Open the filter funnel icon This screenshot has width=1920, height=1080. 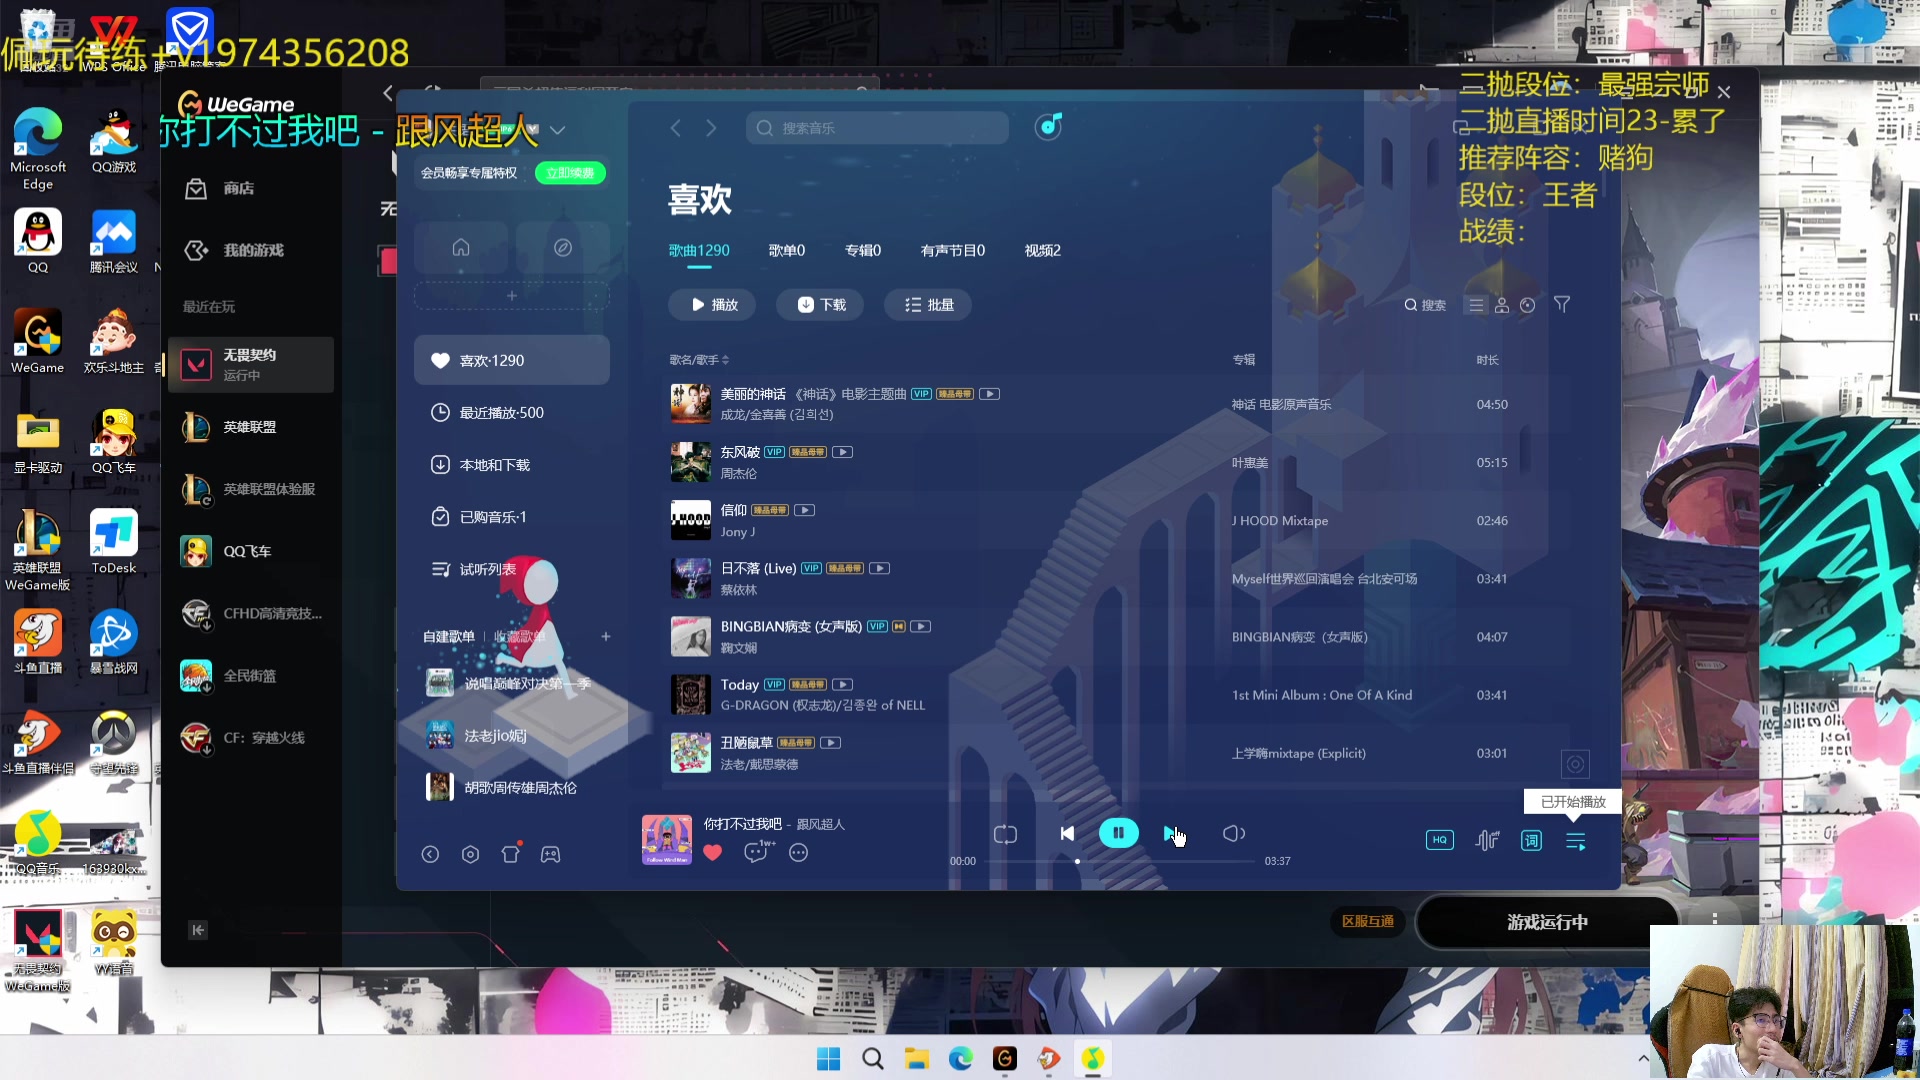pyautogui.click(x=1562, y=304)
